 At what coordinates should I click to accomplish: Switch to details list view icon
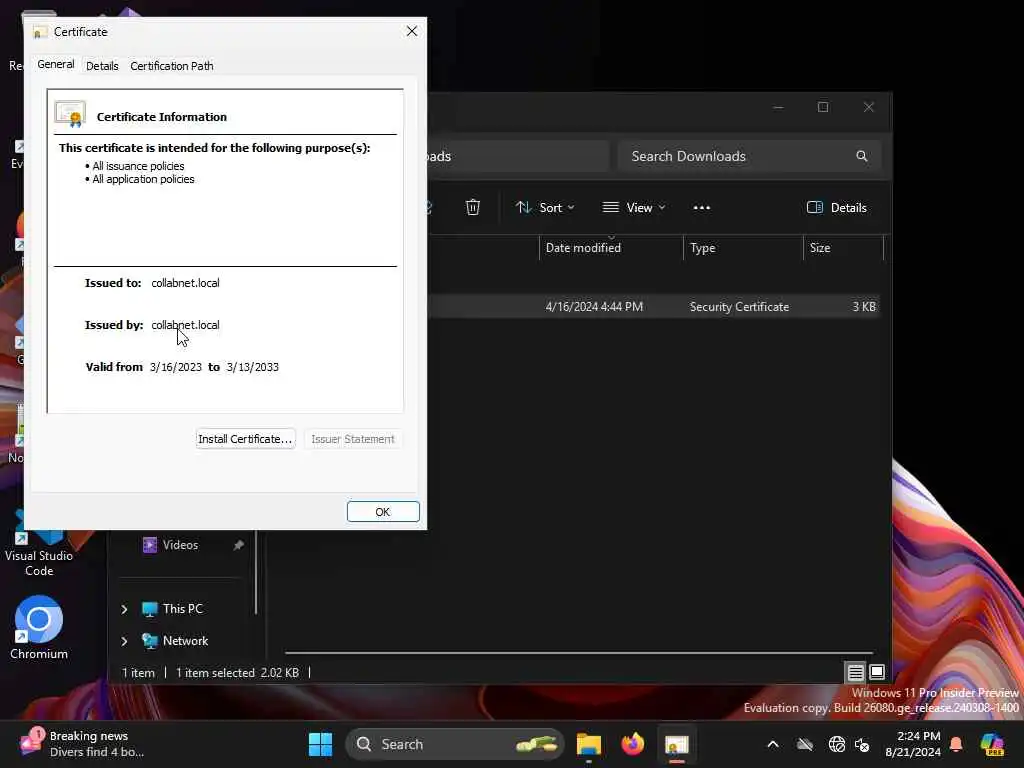pos(856,671)
